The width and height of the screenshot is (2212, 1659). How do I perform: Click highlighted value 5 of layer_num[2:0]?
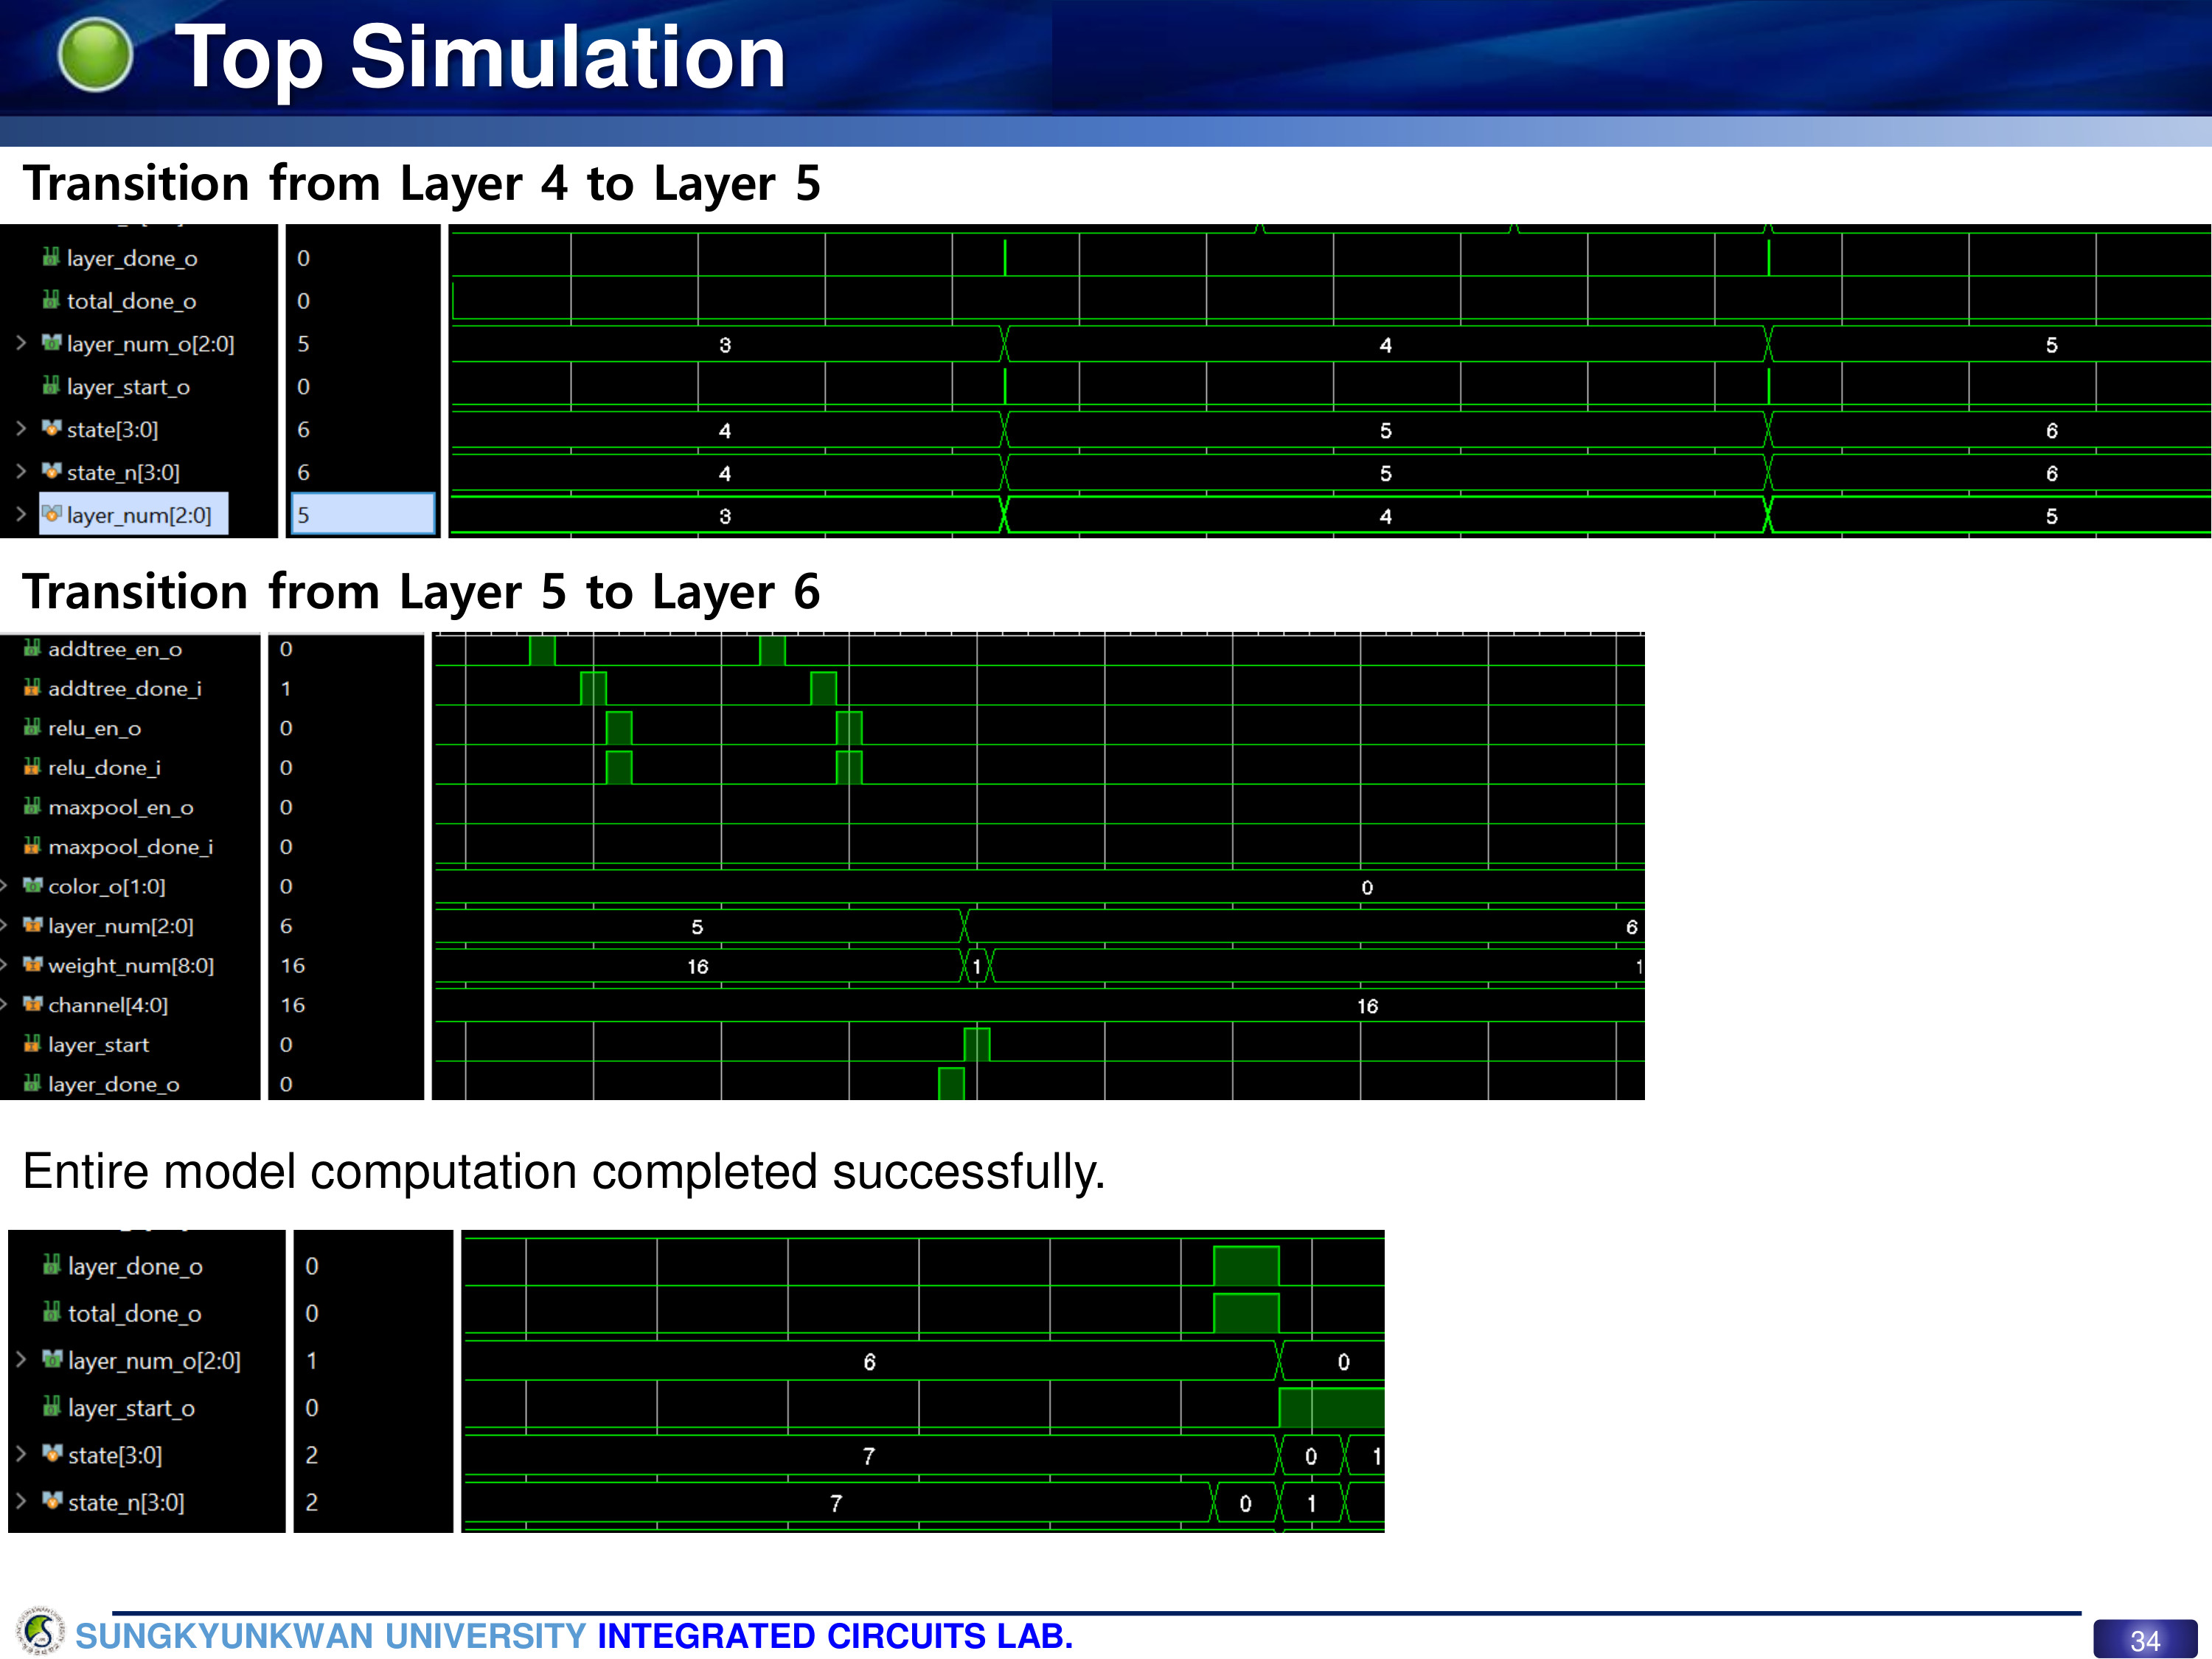pyautogui.click(x=363, y=514)
